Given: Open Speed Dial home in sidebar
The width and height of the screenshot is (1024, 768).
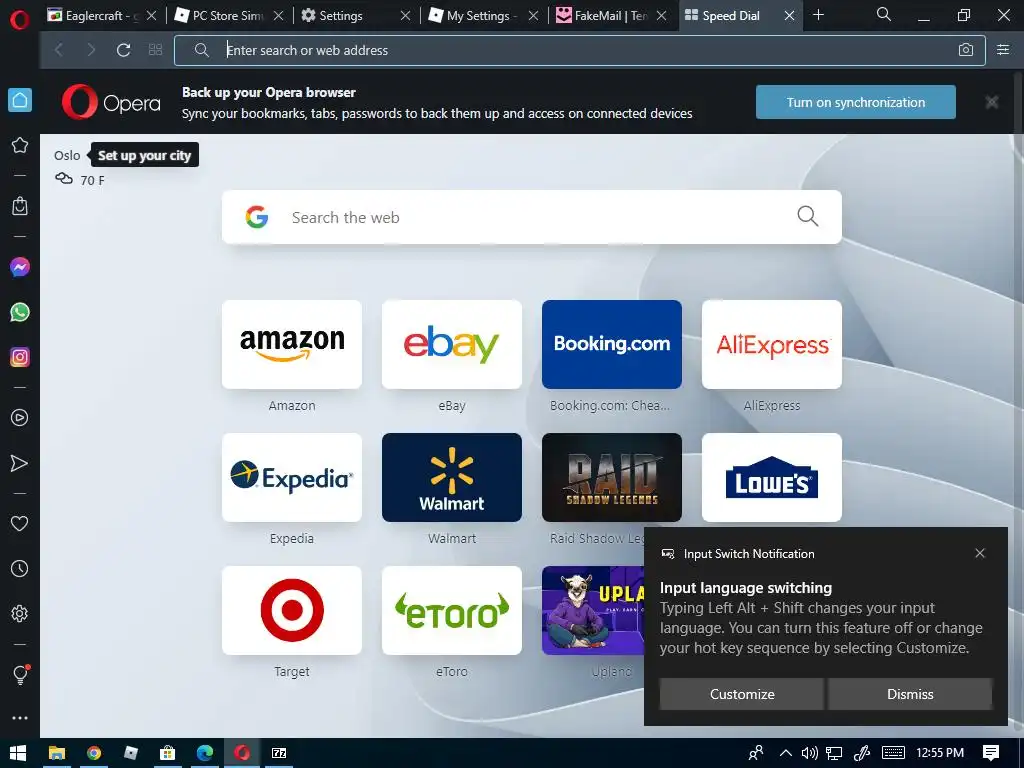Looking at the screenshot, I should (x=20, y=100).
